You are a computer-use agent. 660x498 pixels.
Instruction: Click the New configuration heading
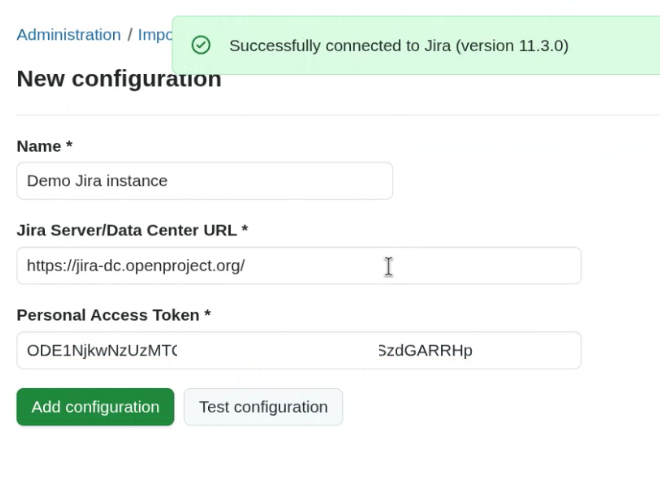[x=119, y=79]
